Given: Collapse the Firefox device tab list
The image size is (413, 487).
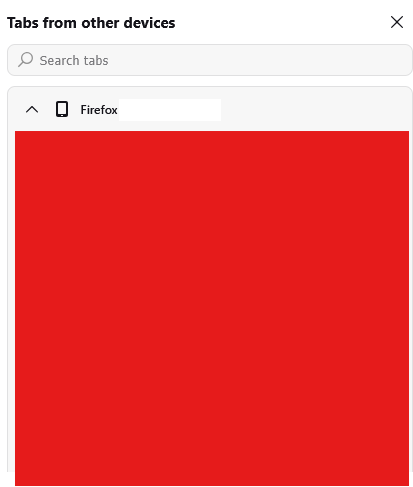Looking at the screenshot, I should pos(32,109).
